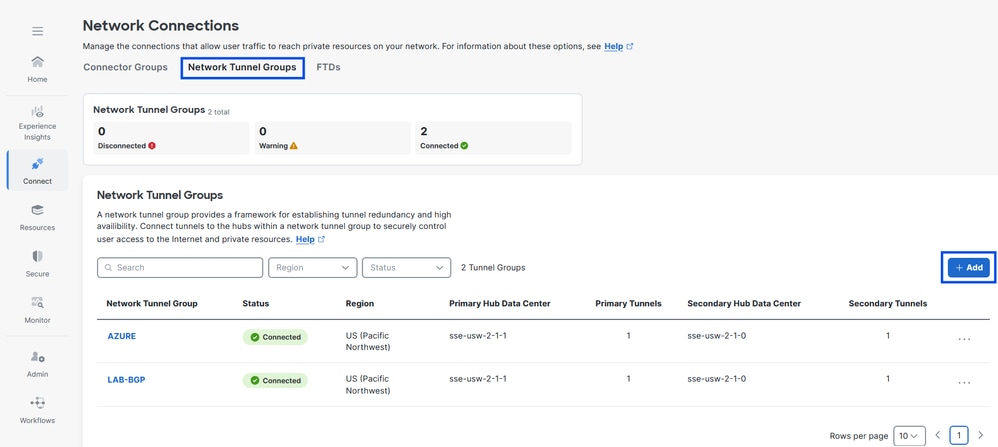Open the AZURE tunnel group link
This screenshot has width=998, height=447.
coord(121,336)
